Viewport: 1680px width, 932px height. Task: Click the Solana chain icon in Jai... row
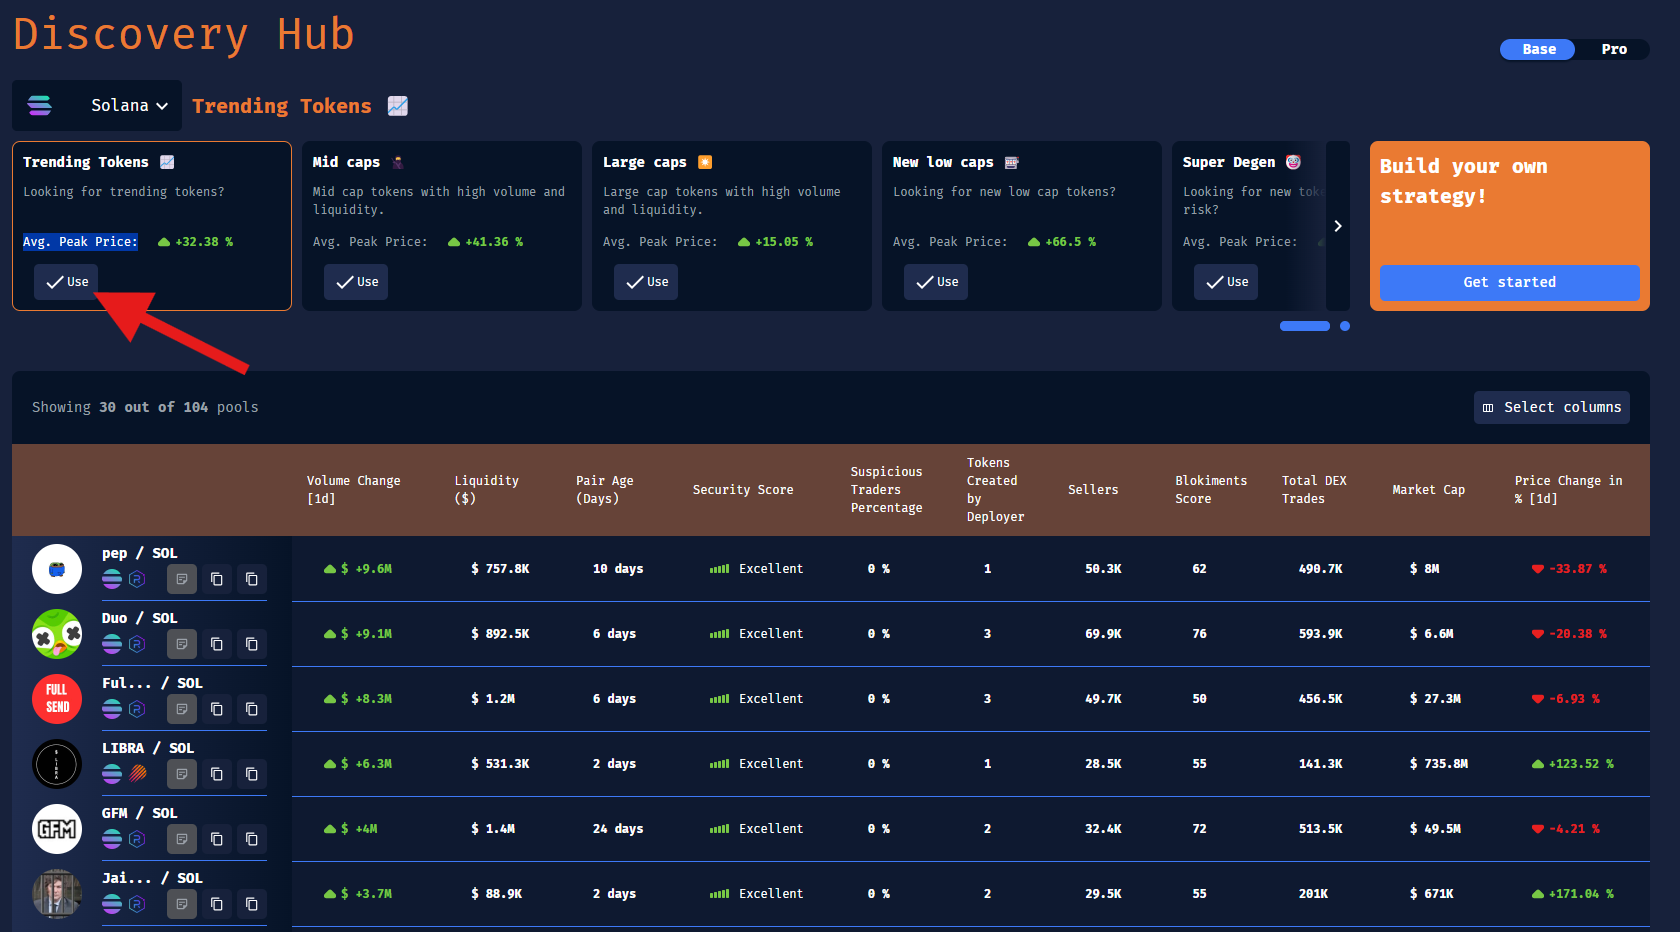(x=112, y=904)
